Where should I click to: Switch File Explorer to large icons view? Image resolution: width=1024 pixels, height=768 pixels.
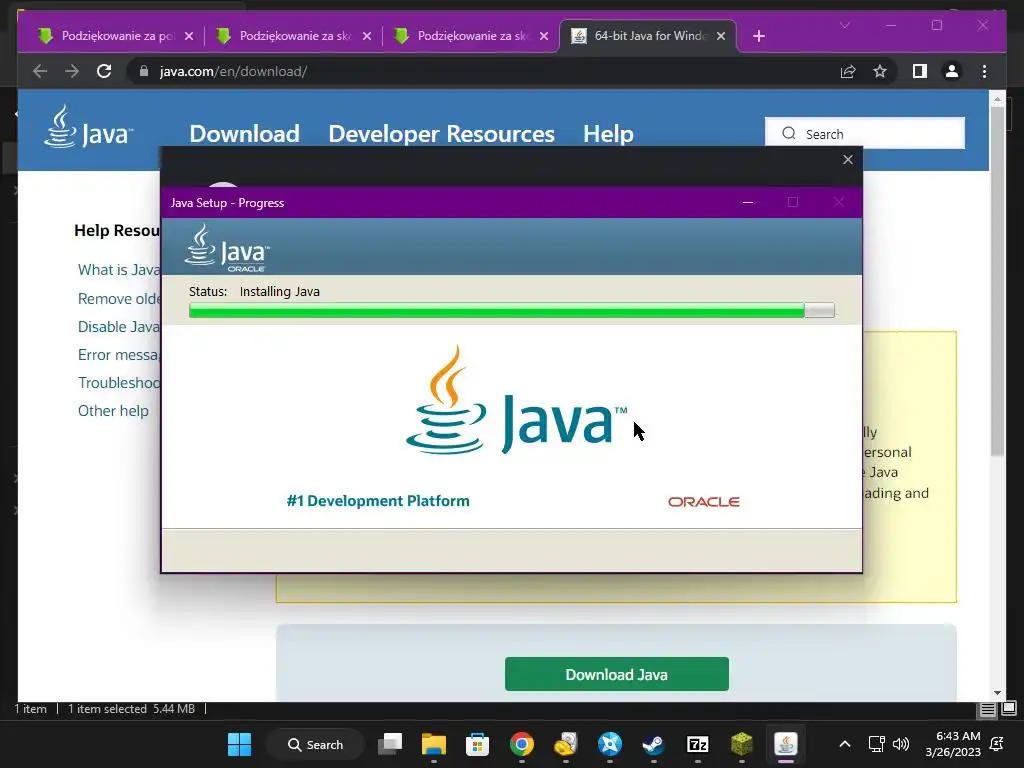pyautogui.click(x=1009, y=709)
